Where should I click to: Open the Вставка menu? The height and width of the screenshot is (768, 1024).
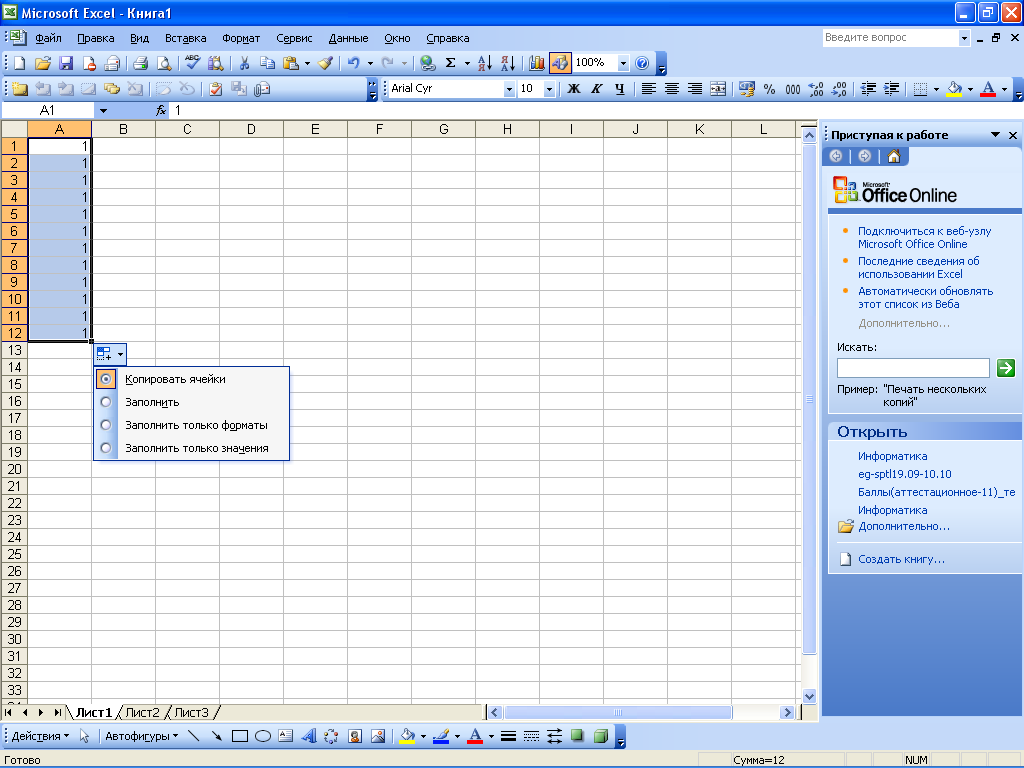point(185,38)
